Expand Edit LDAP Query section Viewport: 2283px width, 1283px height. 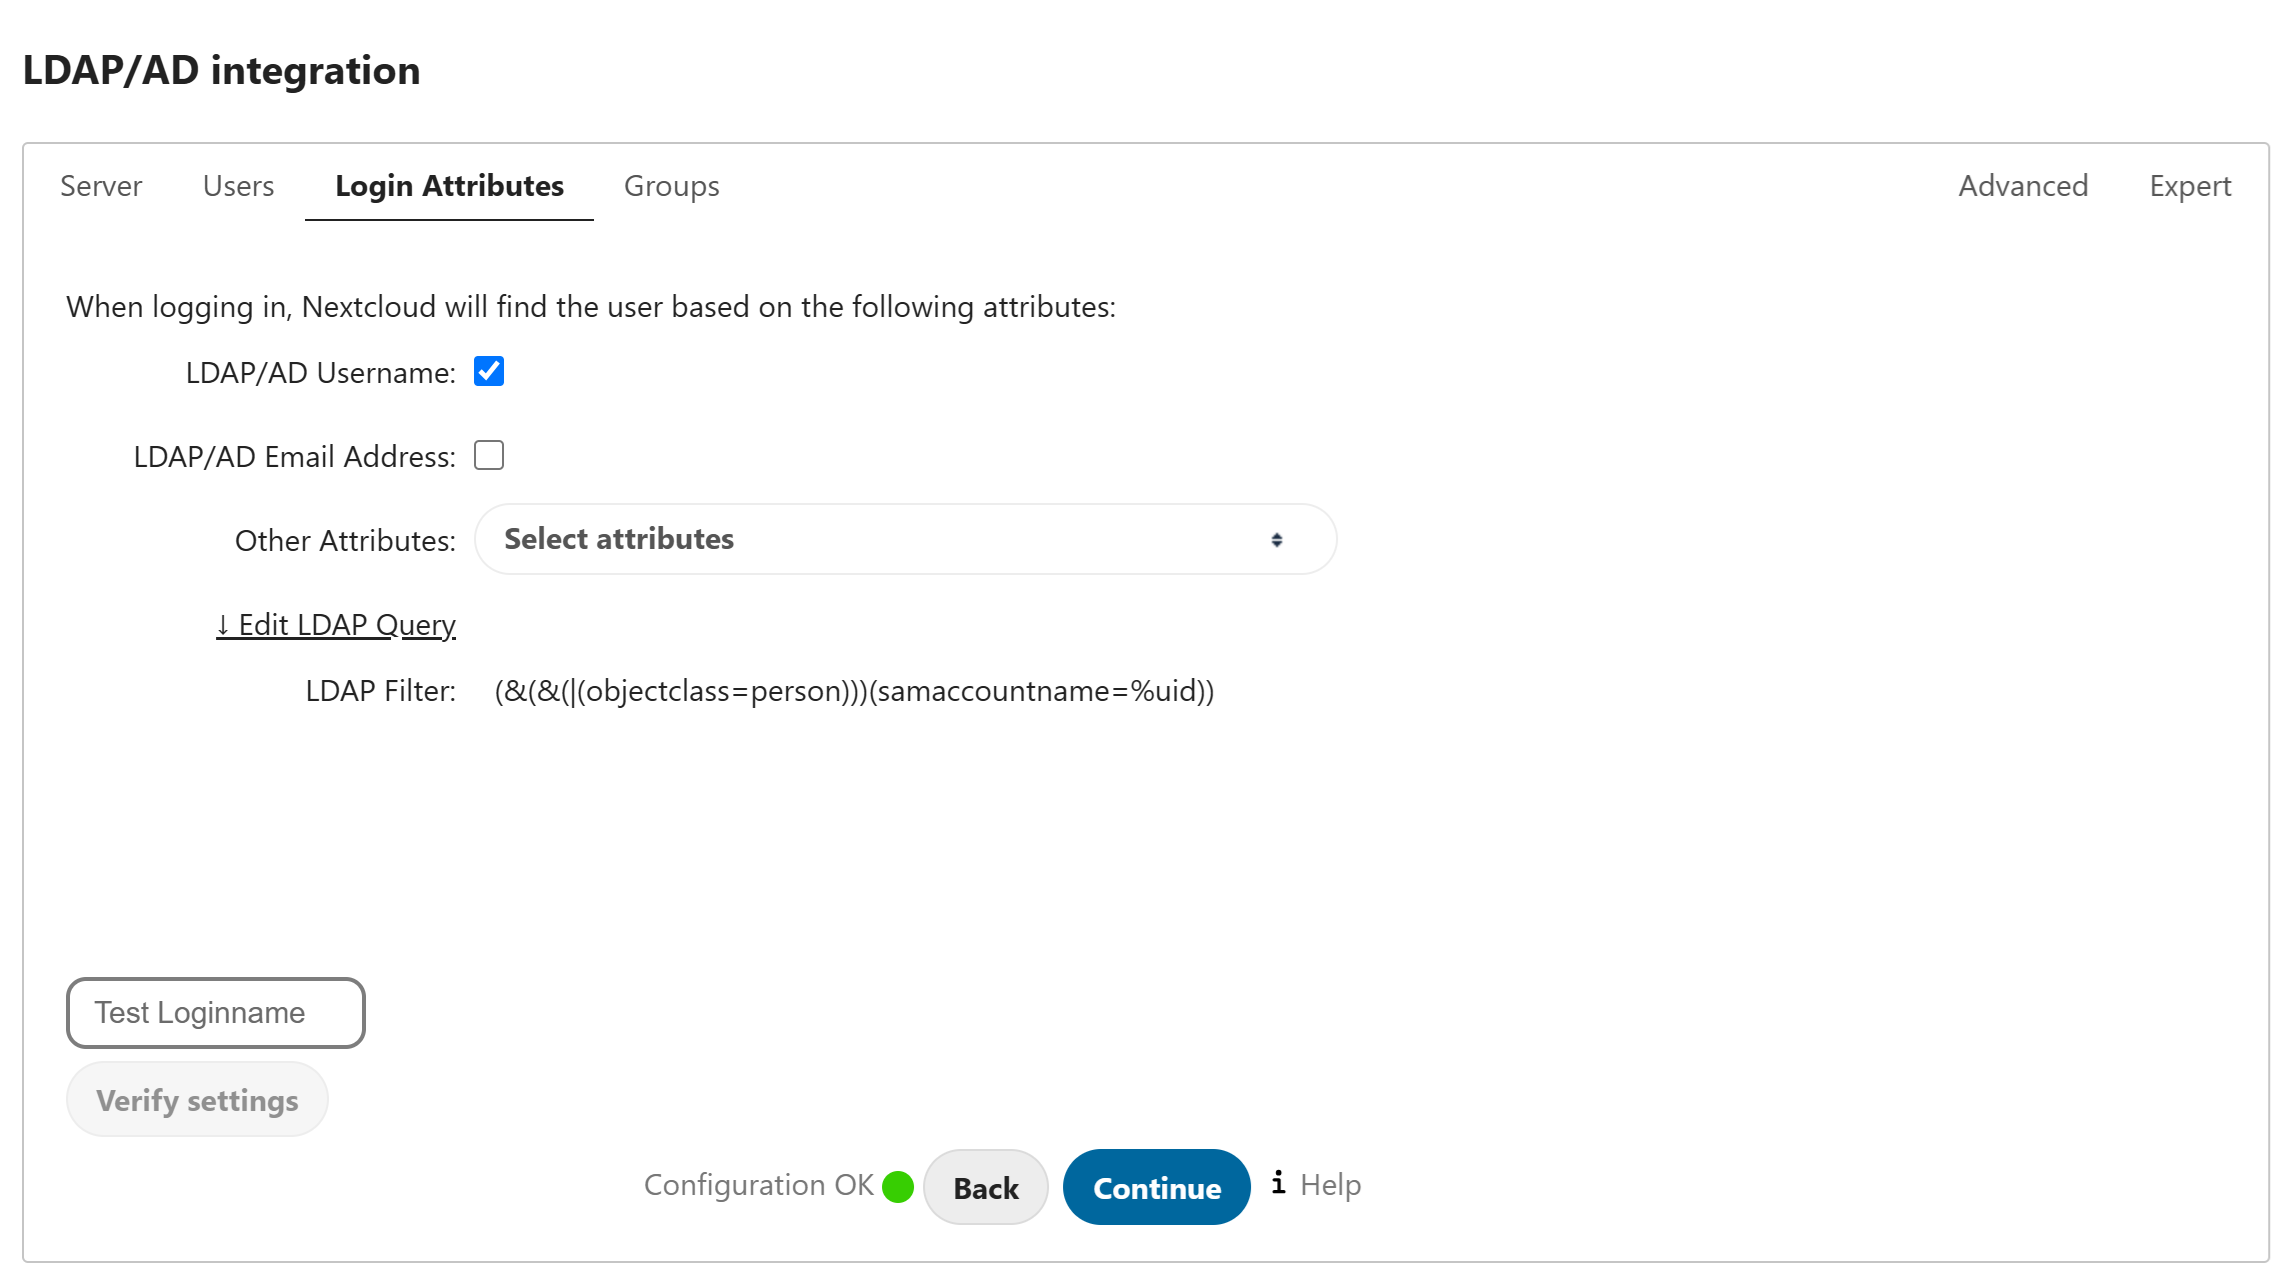(x=336, y=625)
